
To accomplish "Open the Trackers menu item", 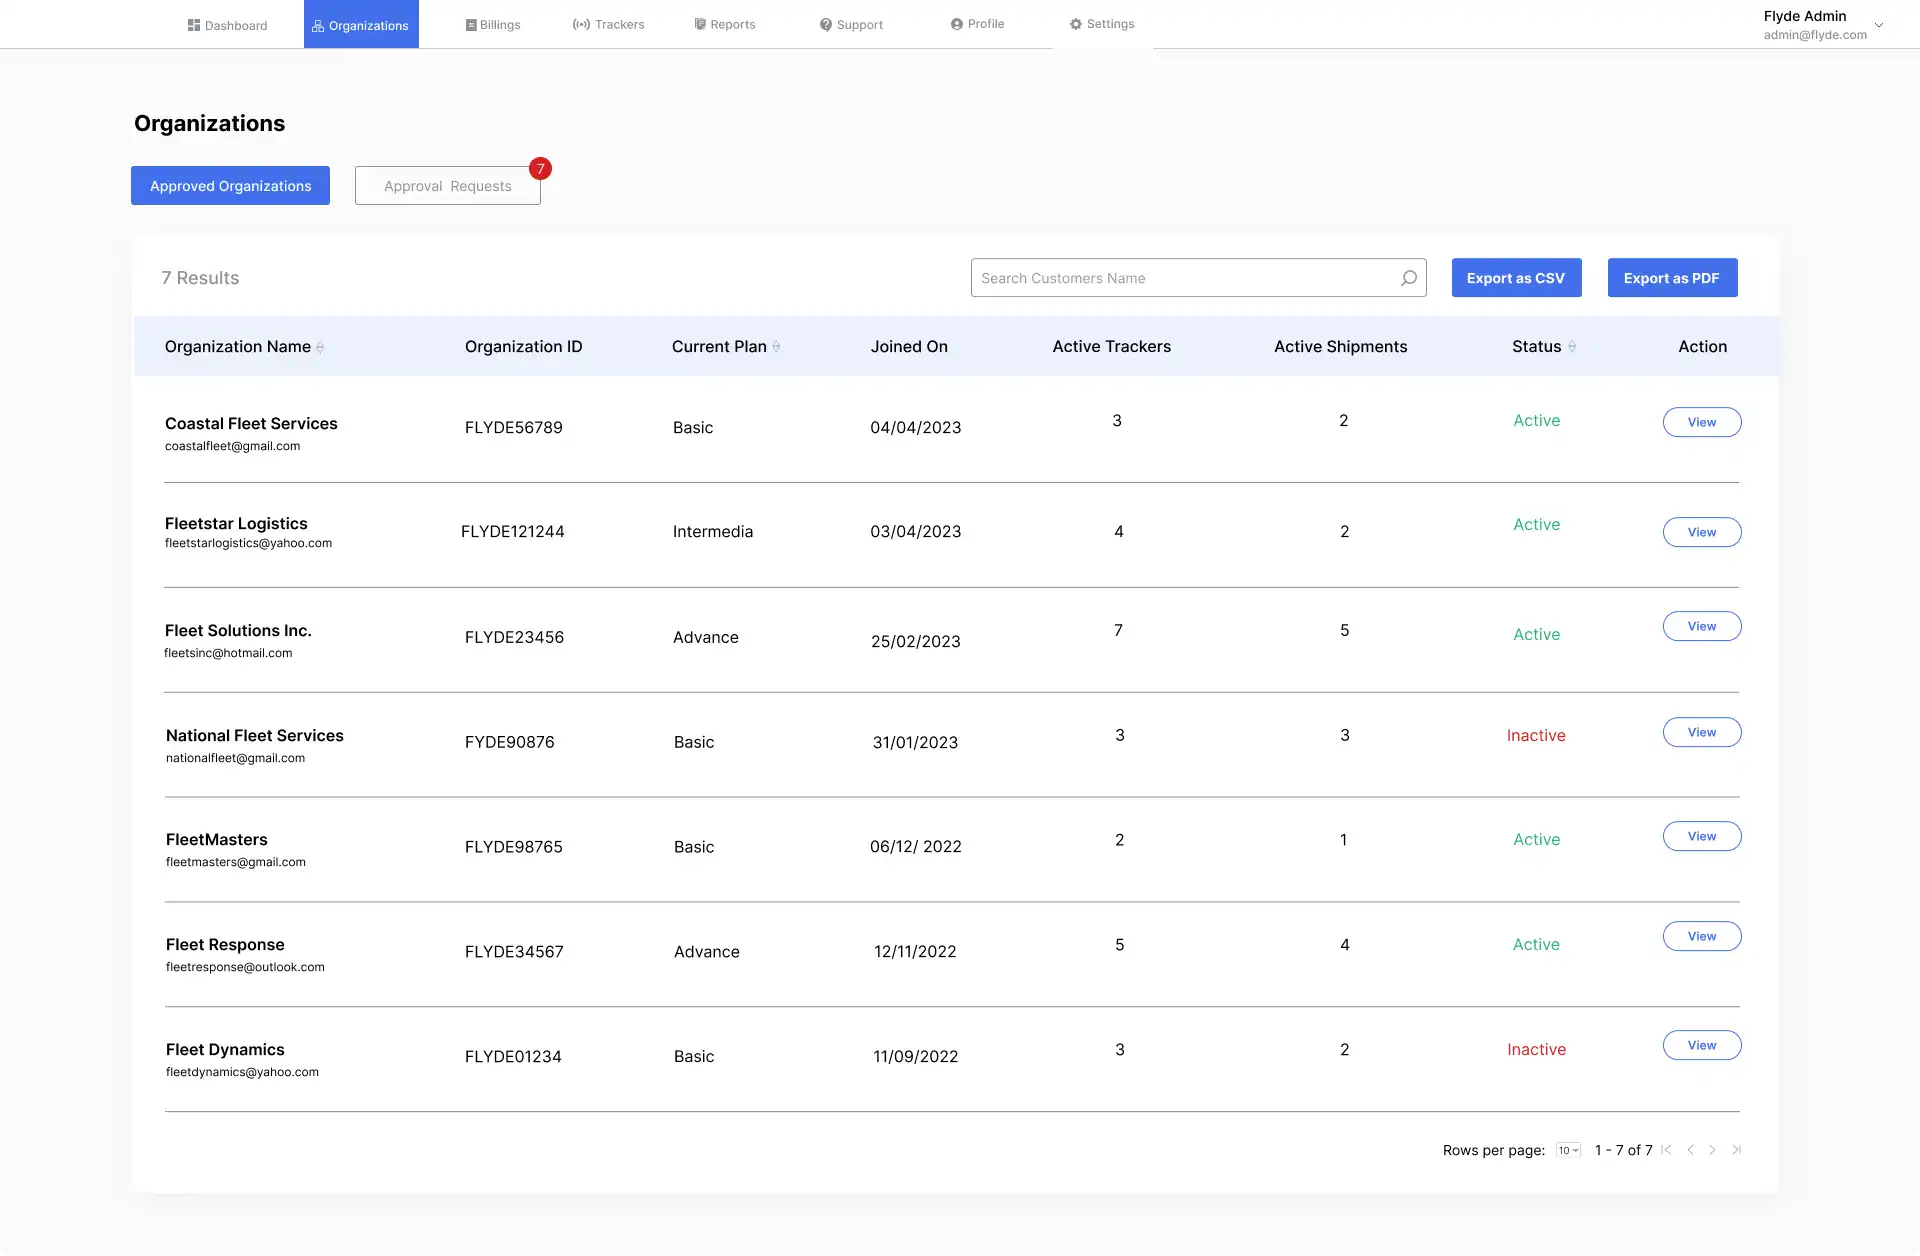I will pyautogui.click(x=608, y=24).
